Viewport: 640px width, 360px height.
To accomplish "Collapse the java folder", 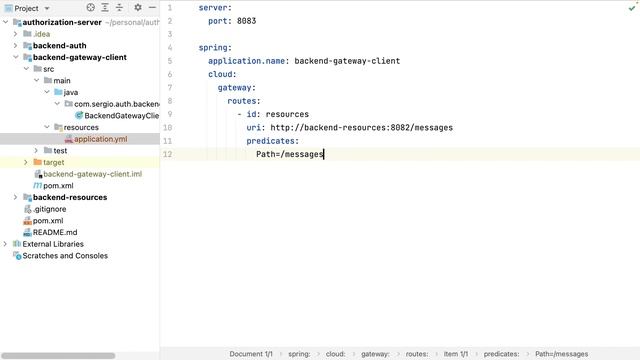I will tap(47, 92).
